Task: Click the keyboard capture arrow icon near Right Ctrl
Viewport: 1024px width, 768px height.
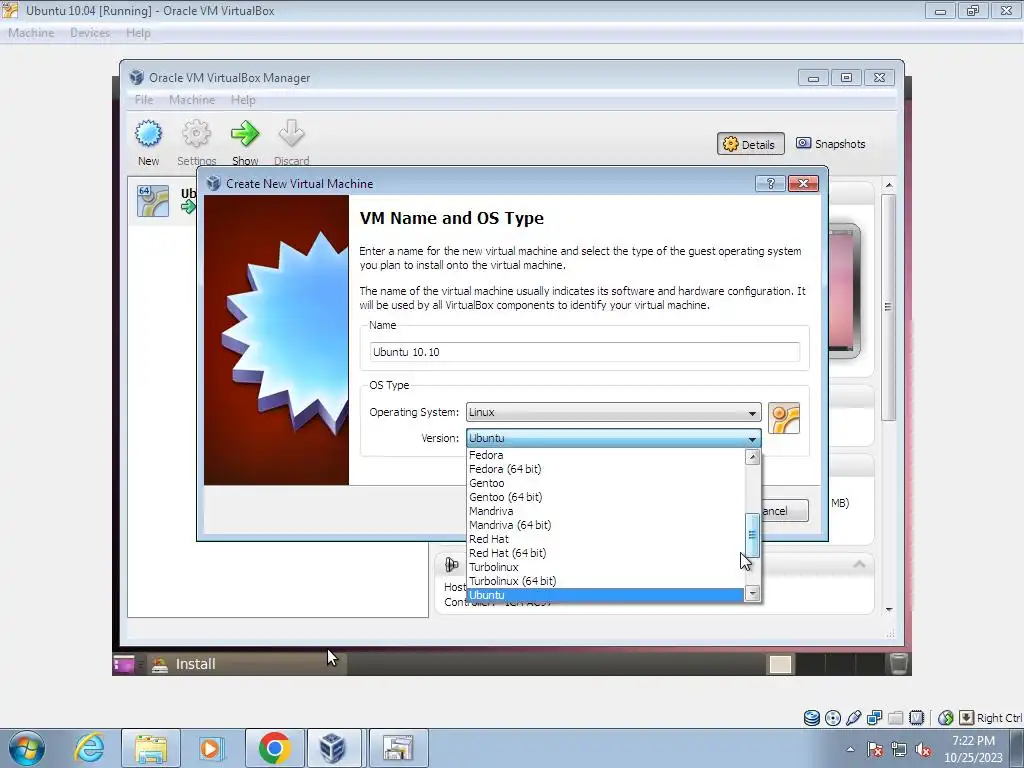Action: click(966, 718)
